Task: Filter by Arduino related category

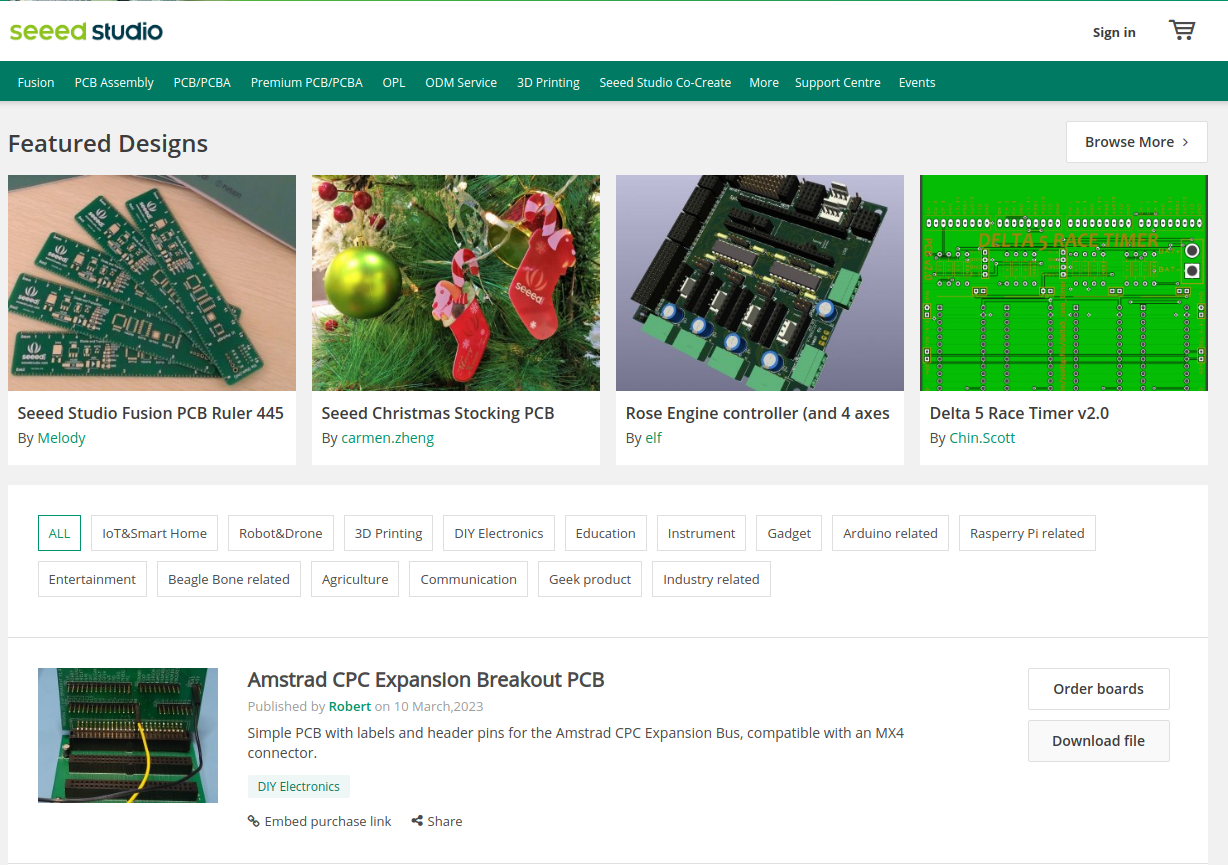Action: pyautogui.click(x=890, y=533)
